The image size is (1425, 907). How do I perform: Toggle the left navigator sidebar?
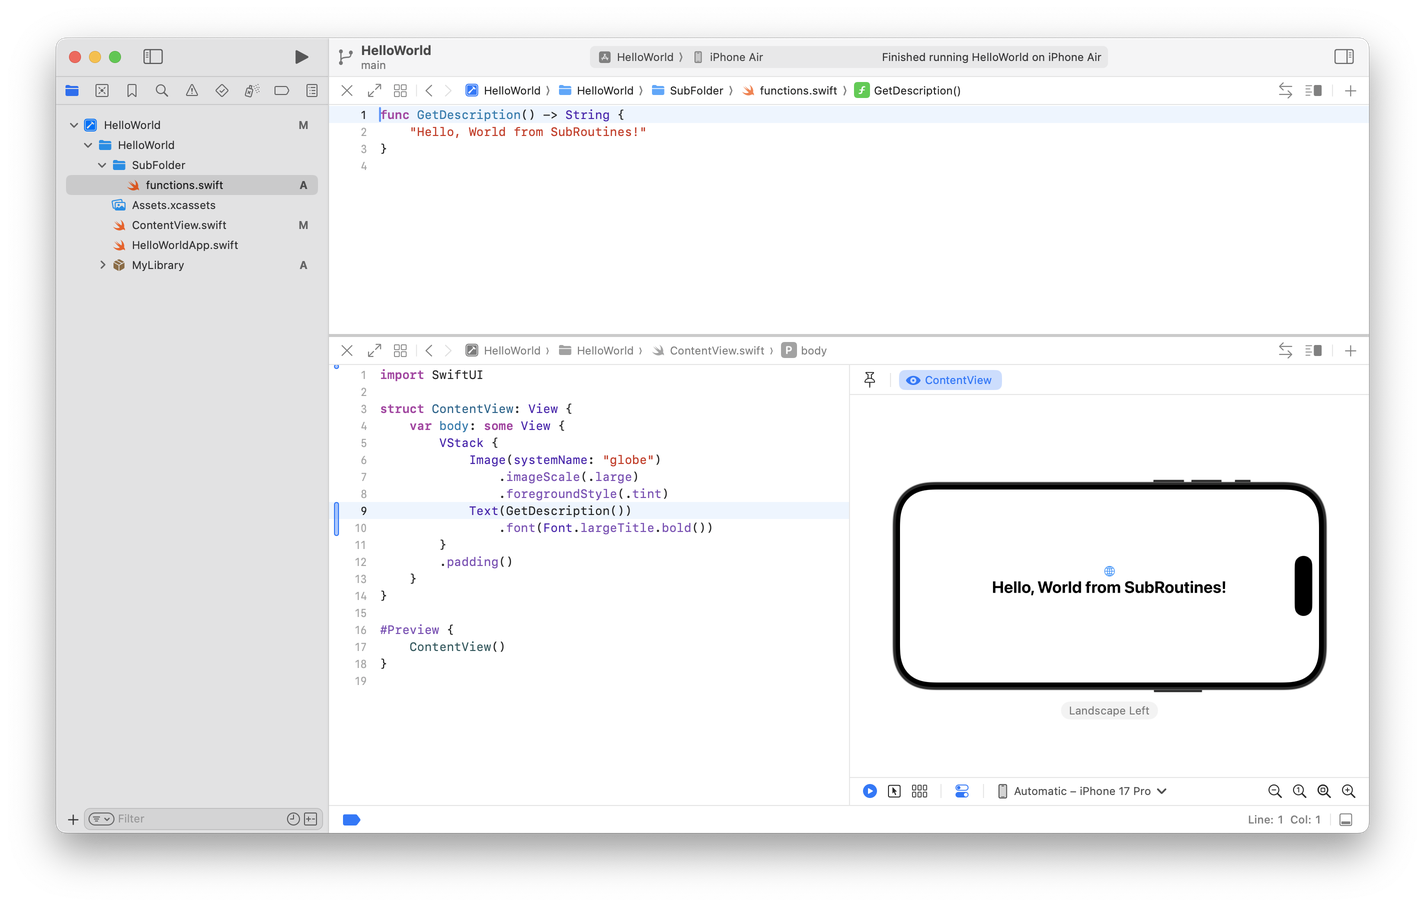[x=153, y=57]
